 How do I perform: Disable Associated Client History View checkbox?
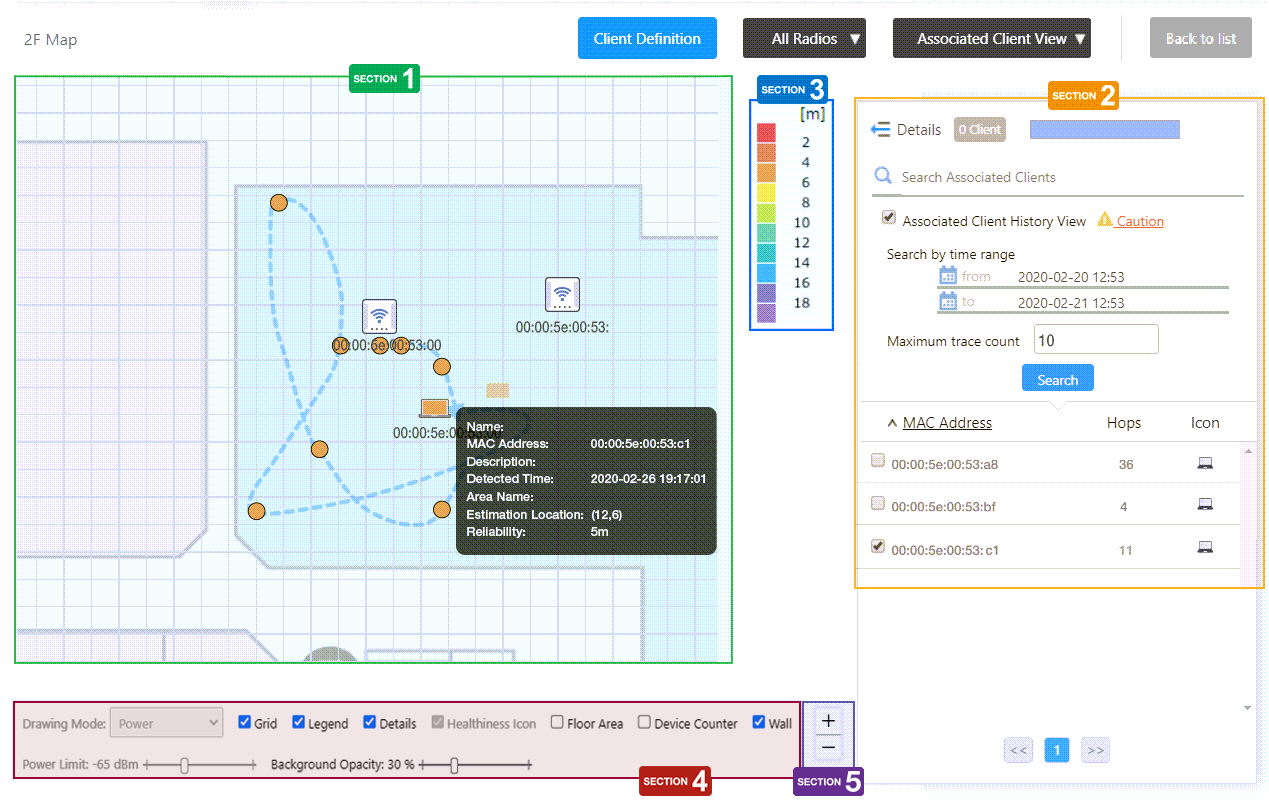pos(888,218)
